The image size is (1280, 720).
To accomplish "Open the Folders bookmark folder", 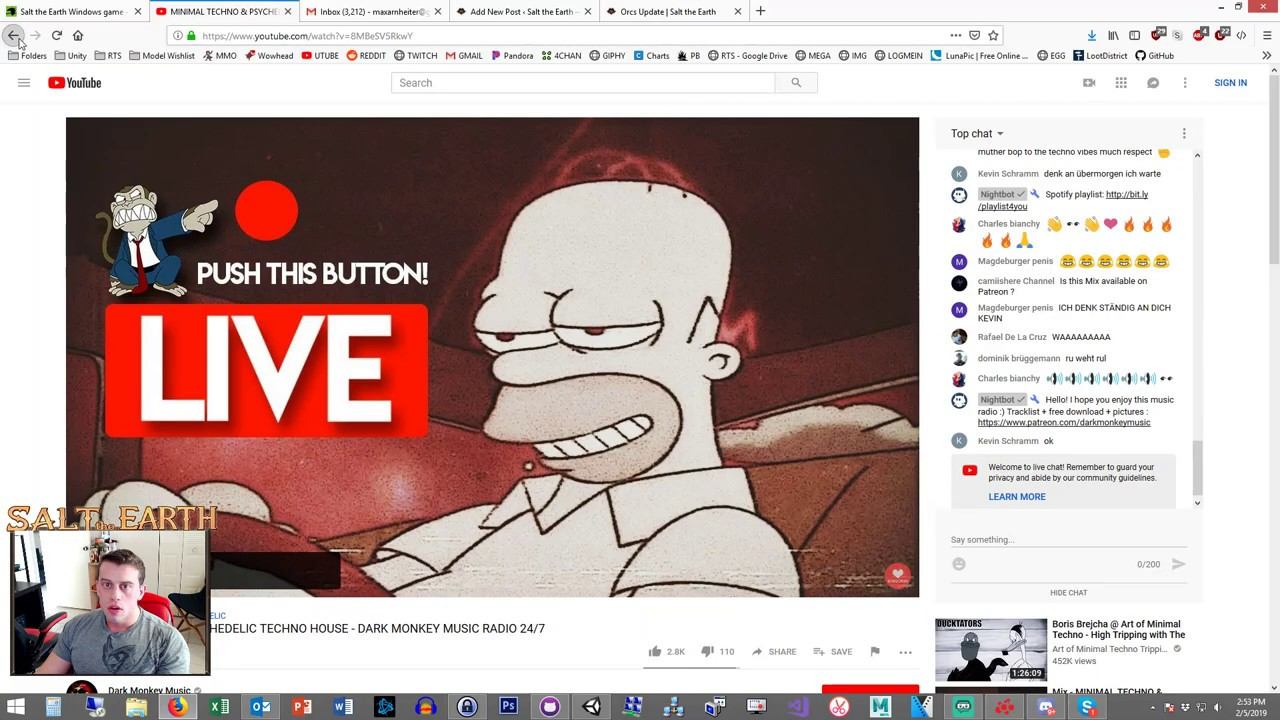I will pyautogui.click(x=27, y=56).
